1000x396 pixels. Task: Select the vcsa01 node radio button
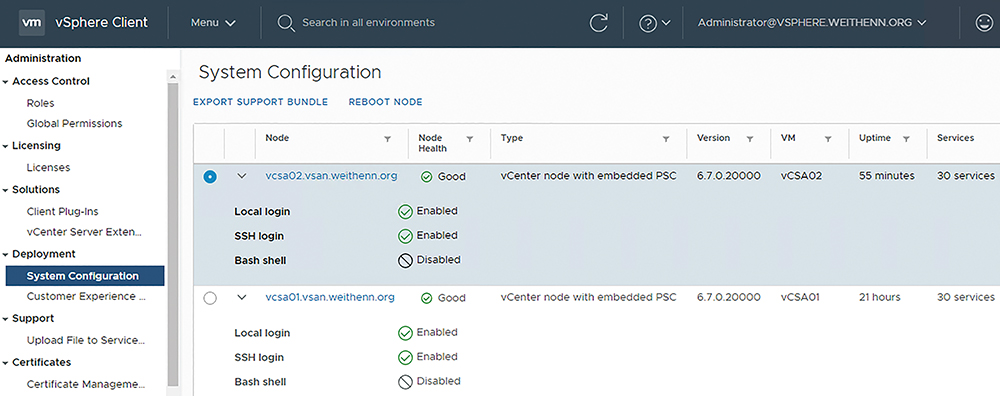(210, 298)
